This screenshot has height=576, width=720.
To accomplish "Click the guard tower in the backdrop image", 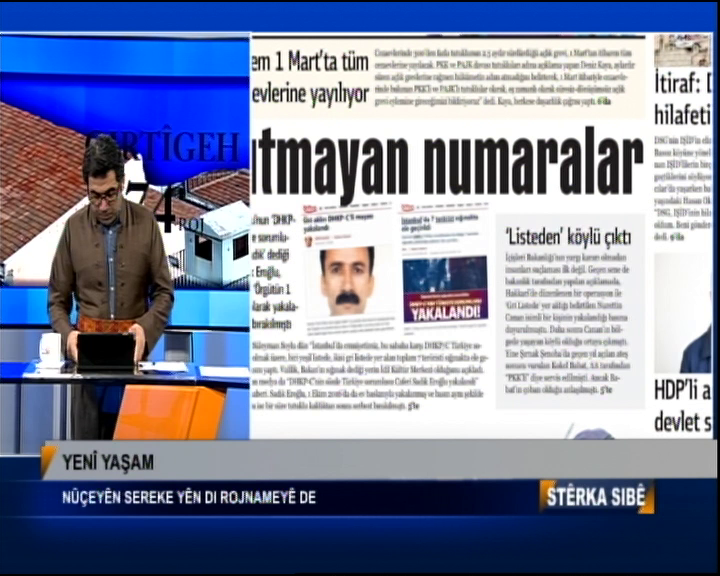I will (x=217, y=243).
